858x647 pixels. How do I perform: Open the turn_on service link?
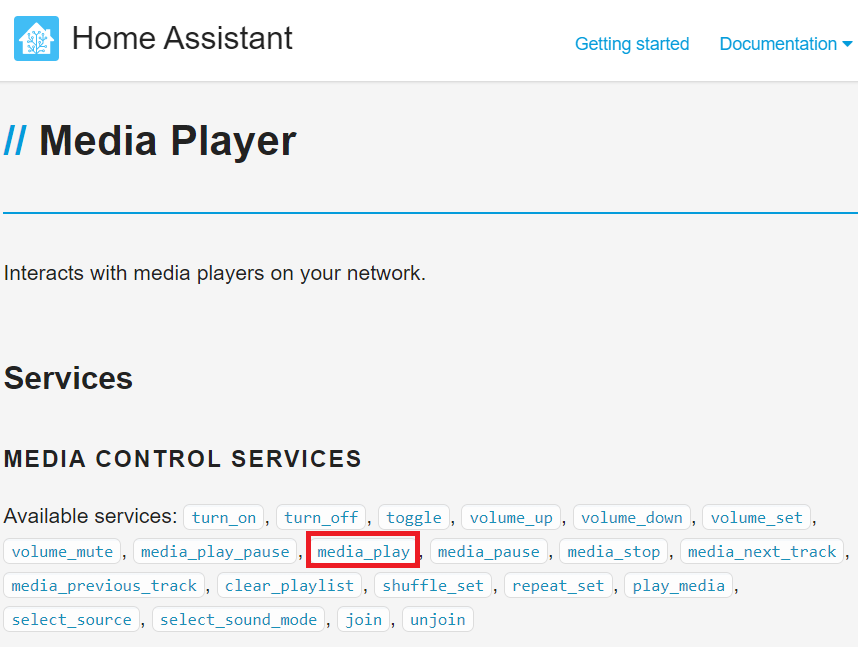pos(224,517)
